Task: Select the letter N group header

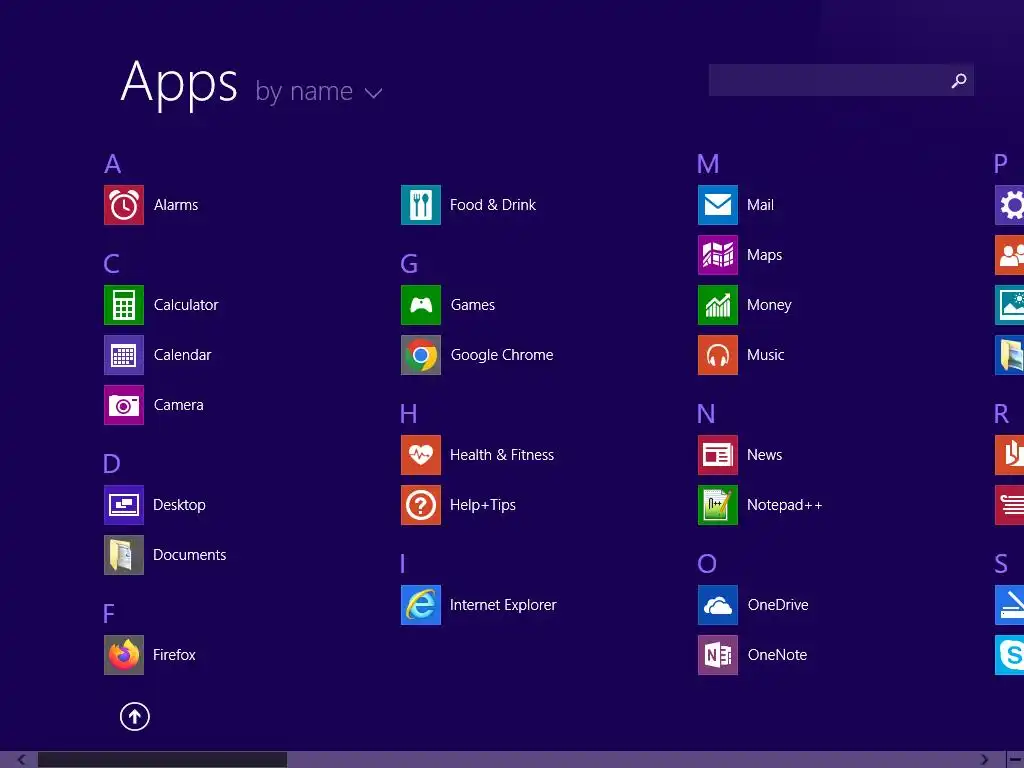Action: click(706, 414)
